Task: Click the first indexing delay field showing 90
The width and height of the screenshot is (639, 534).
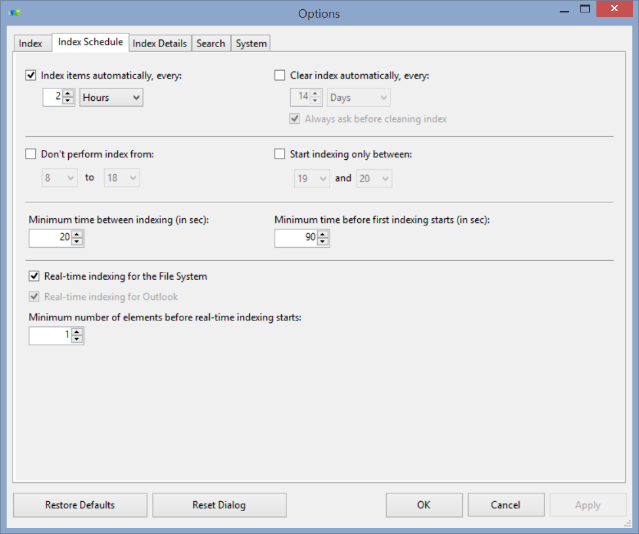Action: pyautogui.click(x=296, y=238)
